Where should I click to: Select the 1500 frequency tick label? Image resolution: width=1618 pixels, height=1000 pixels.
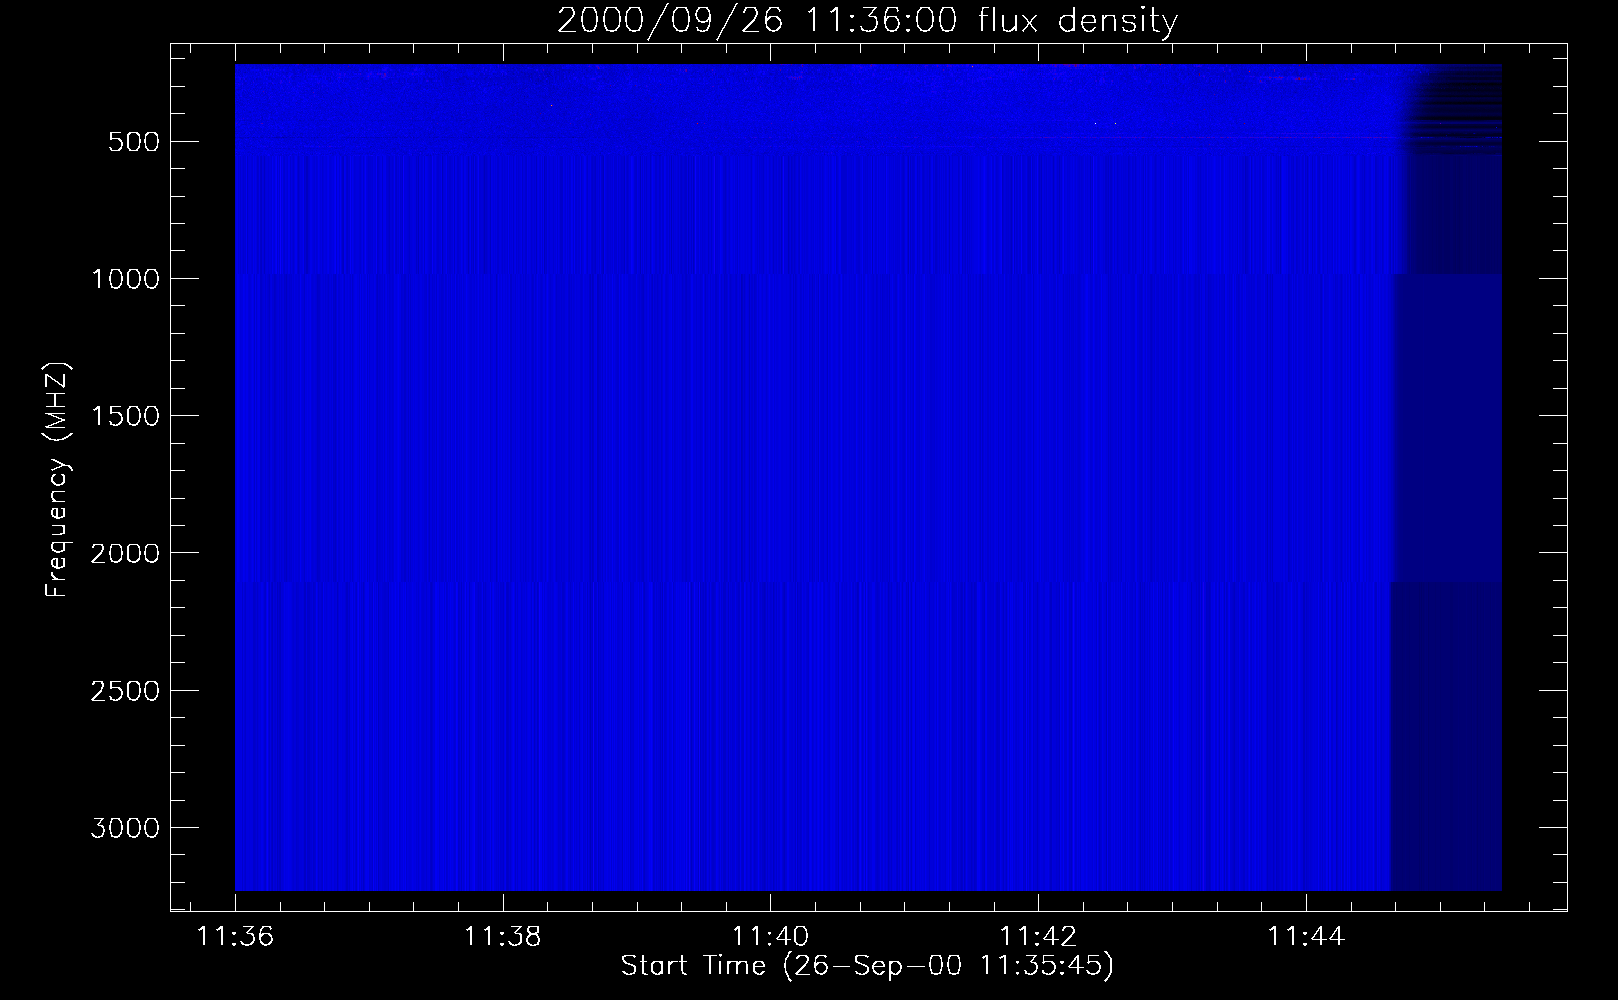coord(125,416)
